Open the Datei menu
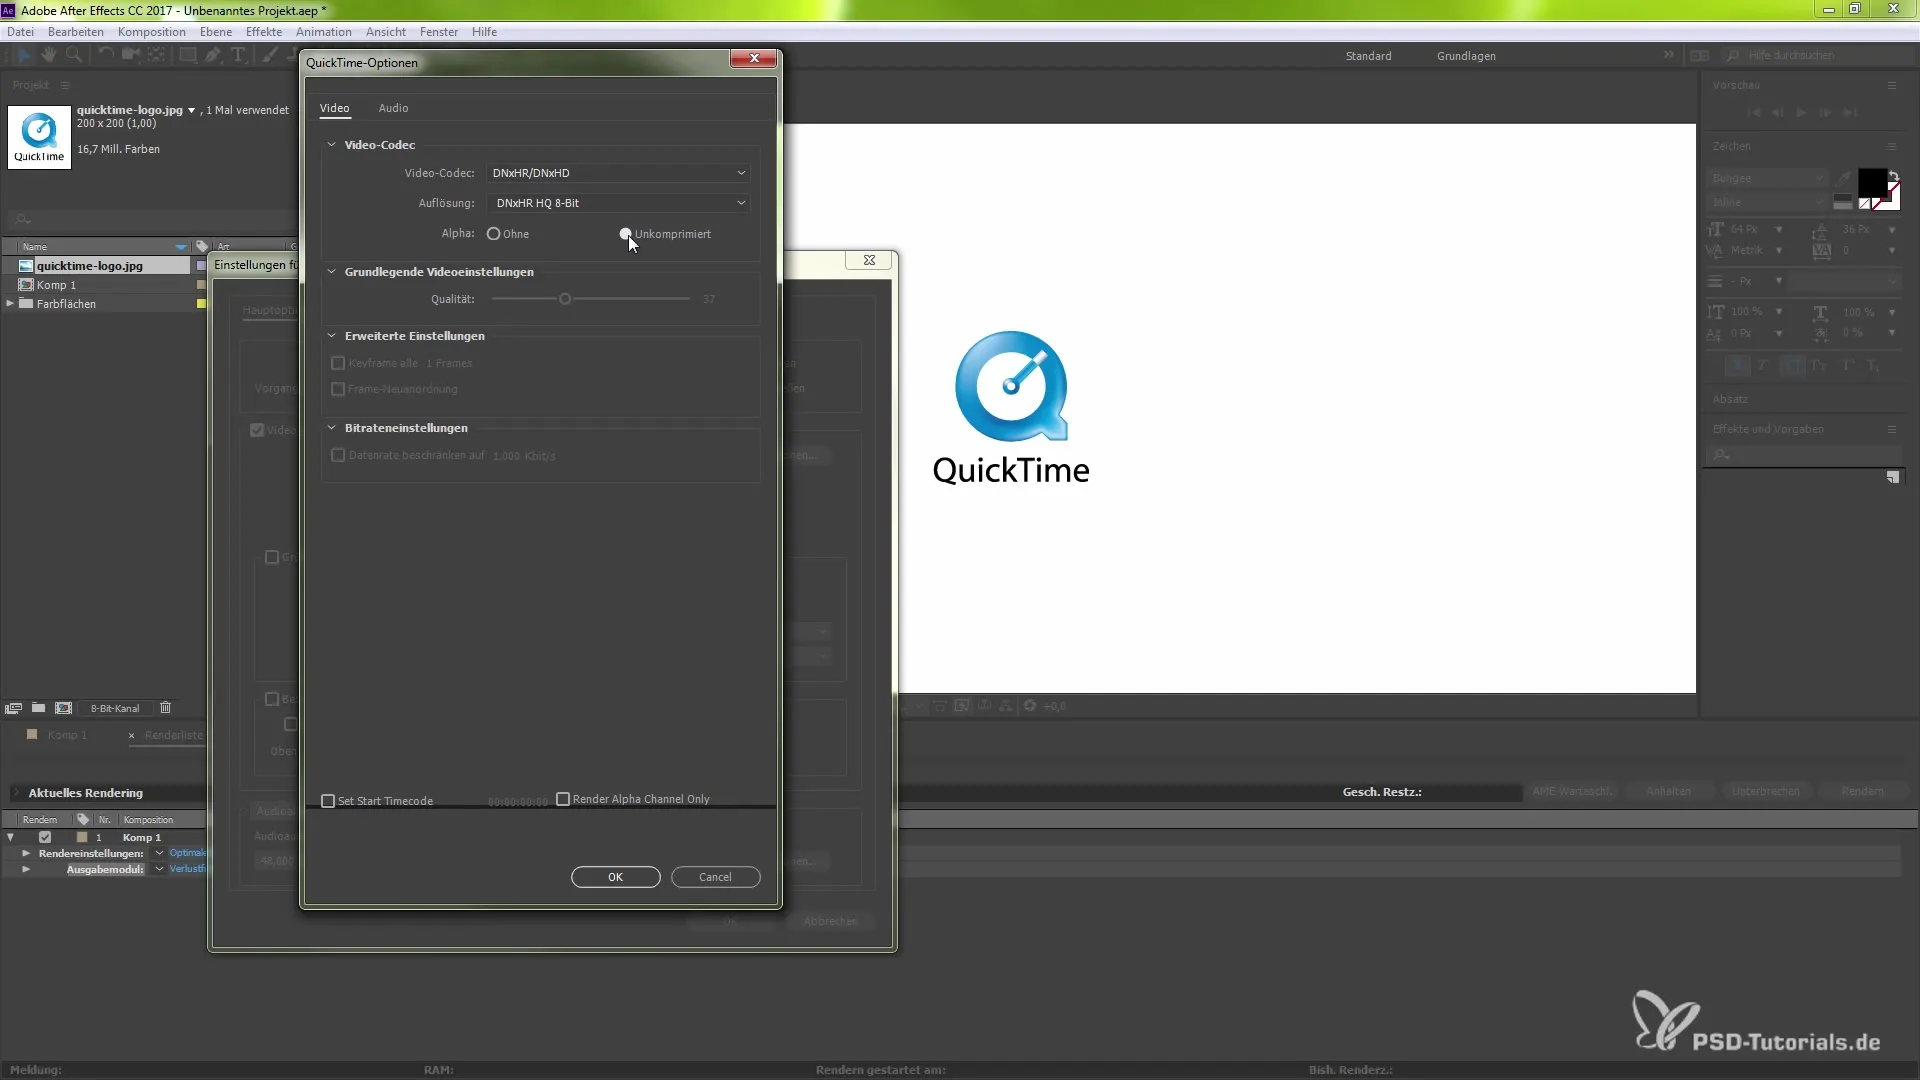Screen dimensions: 1920x1080 [20, 32]
